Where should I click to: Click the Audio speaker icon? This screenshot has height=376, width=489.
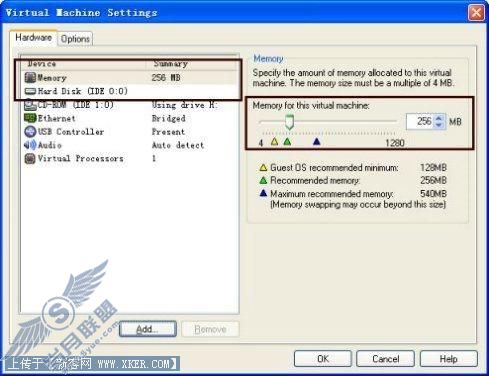point(30,145)
